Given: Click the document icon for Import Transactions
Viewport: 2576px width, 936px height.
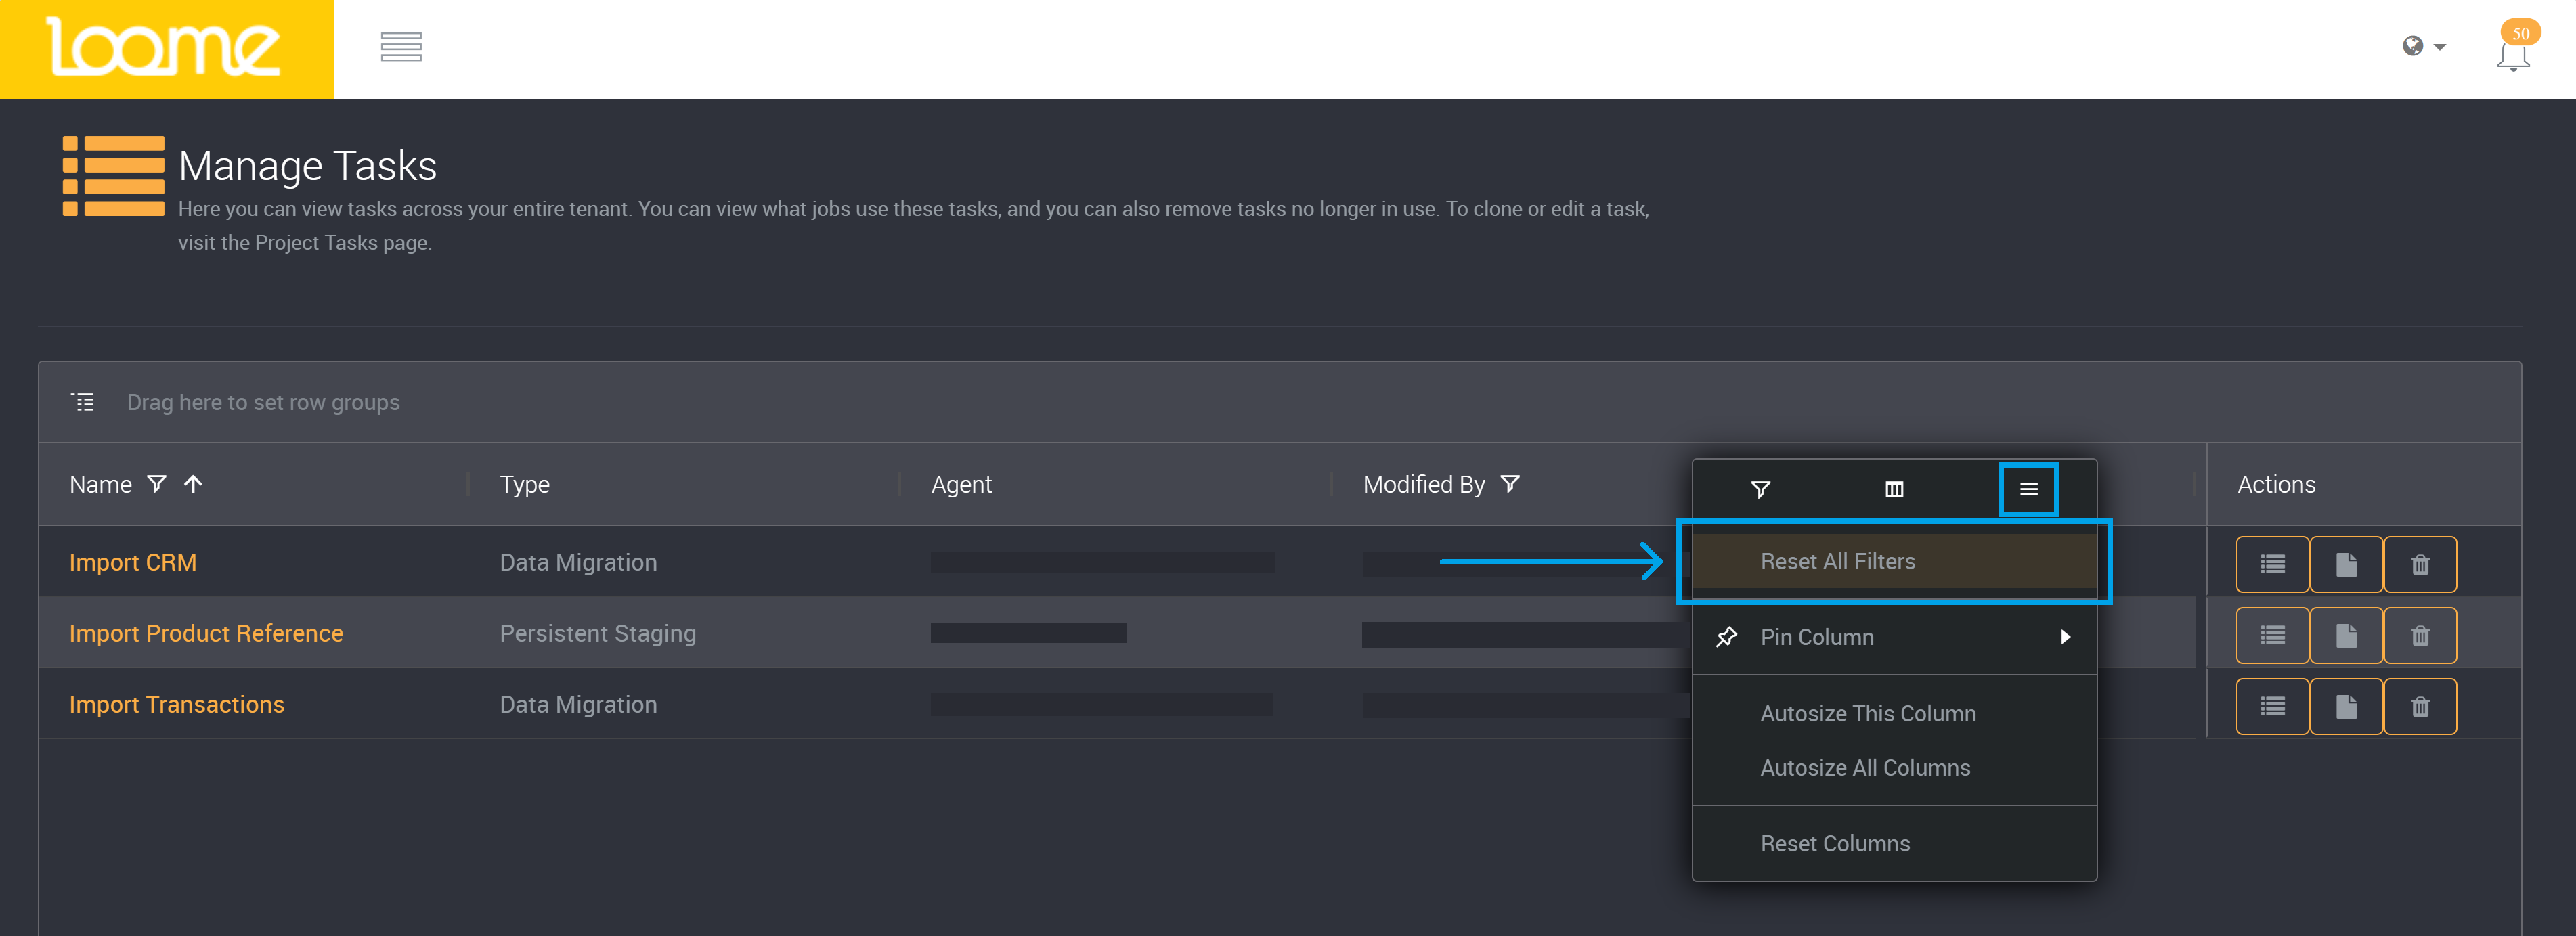Looking at the screenshot, I should [2346, 707].
